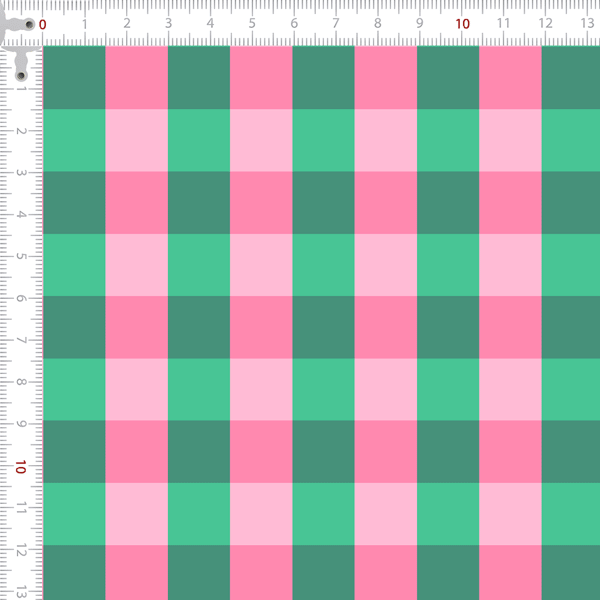Click number 3 on the vertical ruler

[21, 173]
